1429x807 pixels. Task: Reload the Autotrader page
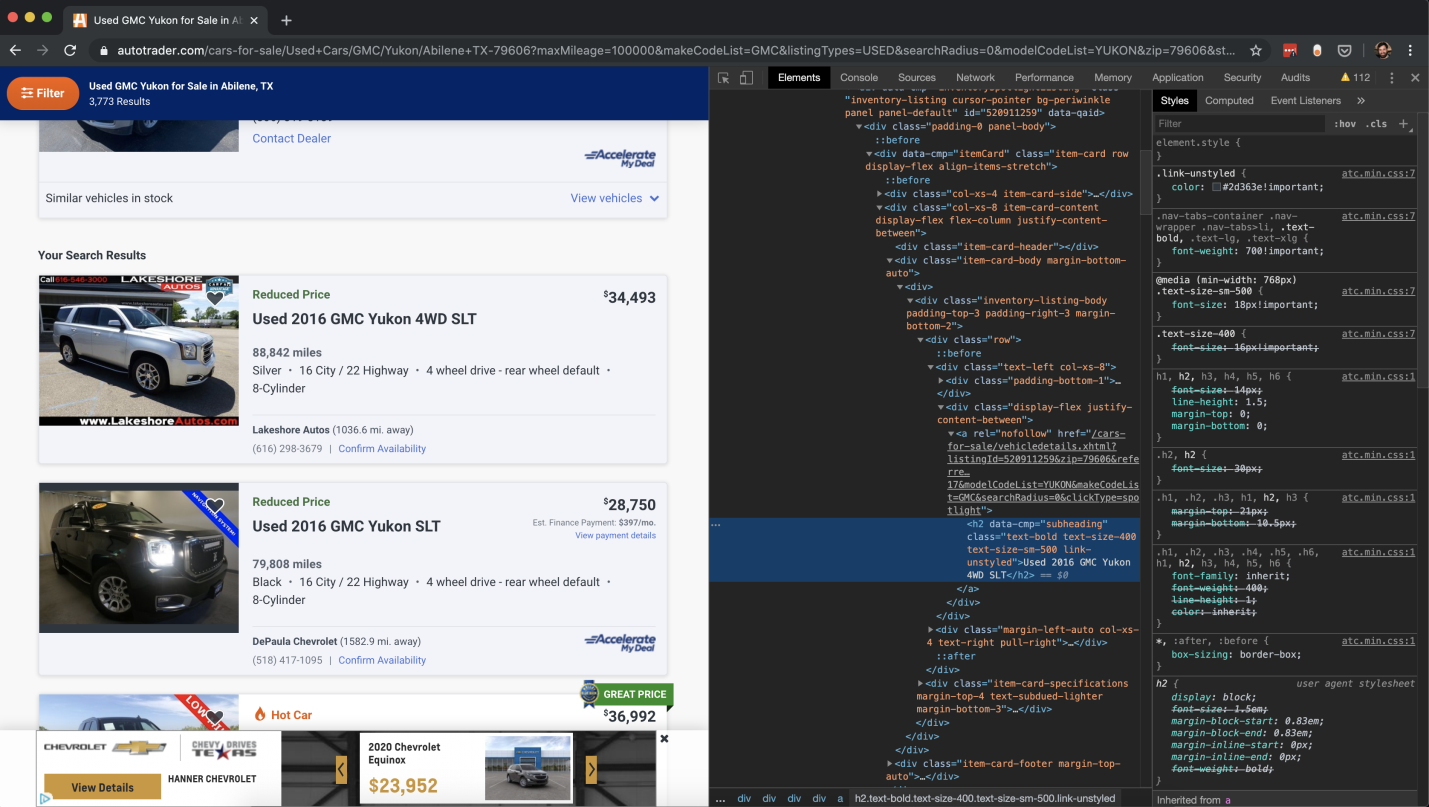pos(70,50)
